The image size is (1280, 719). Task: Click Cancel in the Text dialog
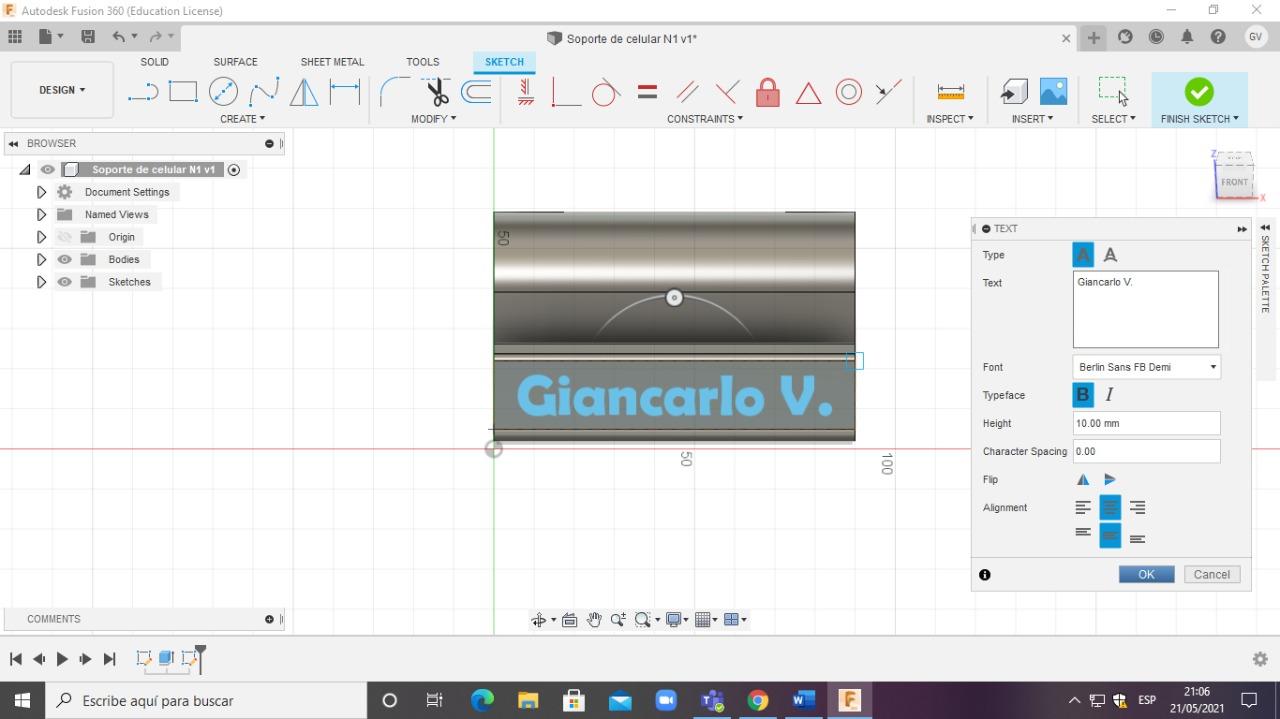1212,574
